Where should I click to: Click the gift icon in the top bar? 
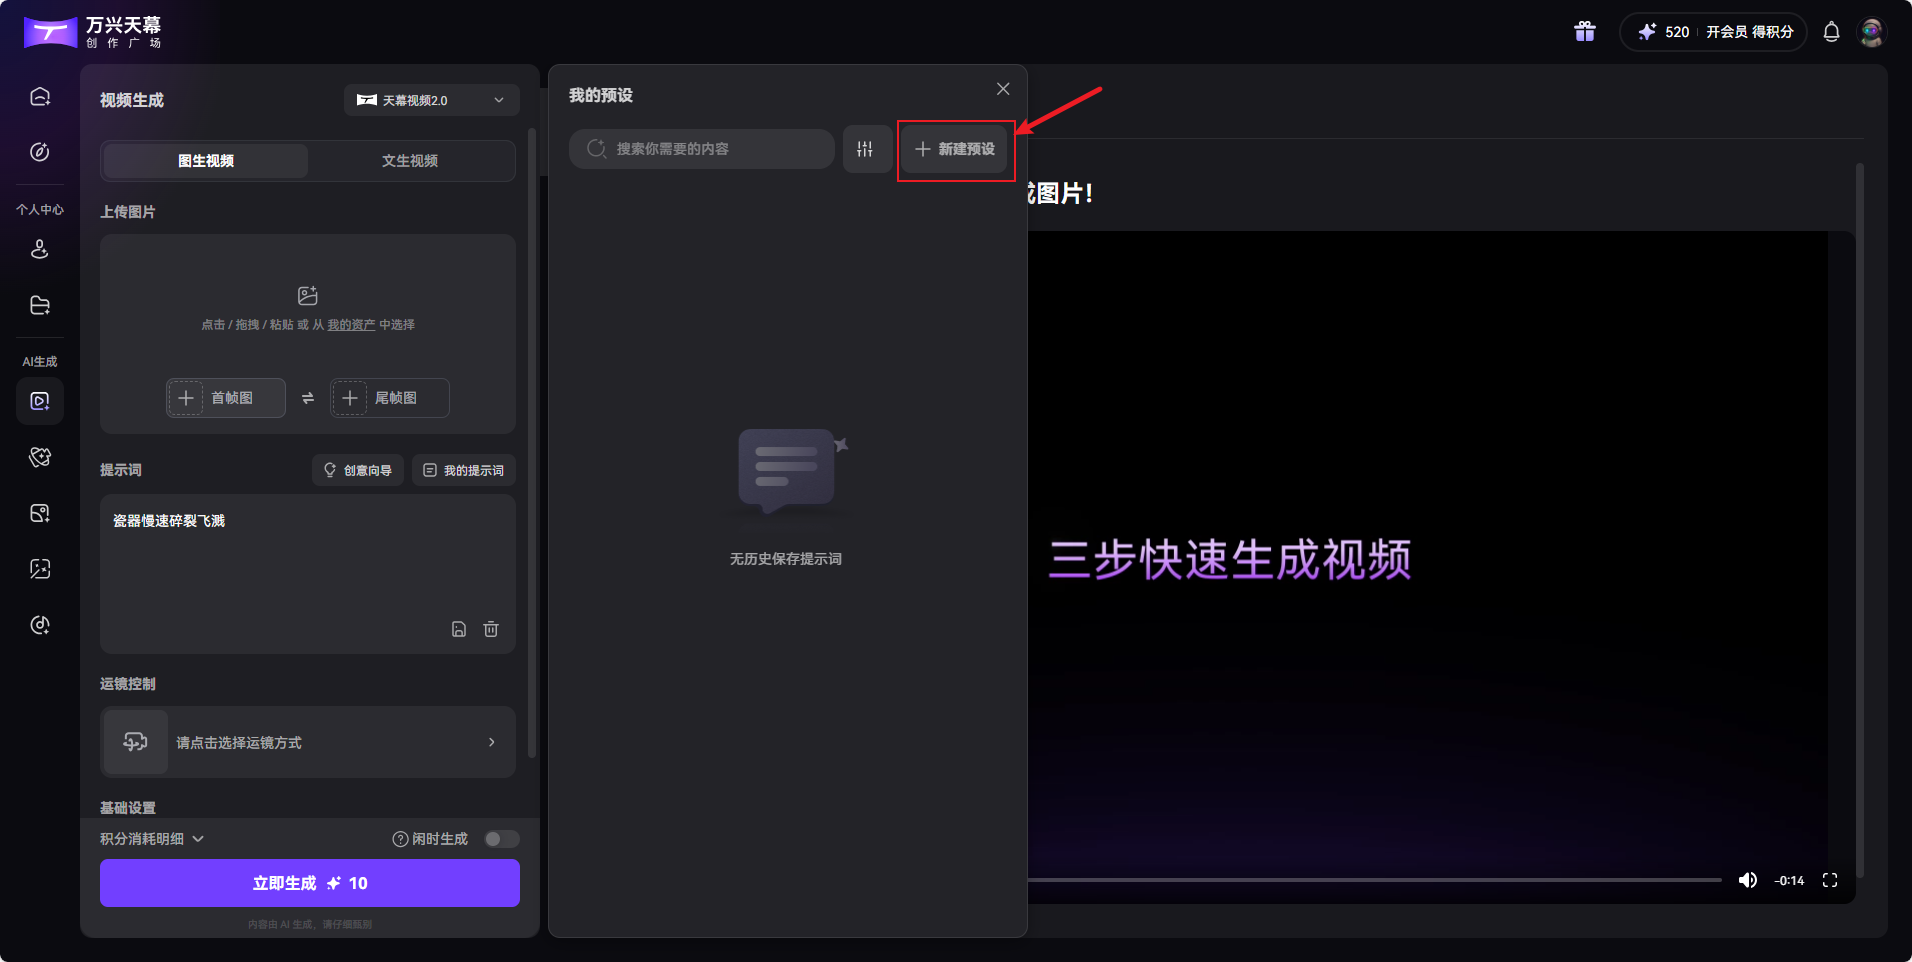[x=1584, y=31]
